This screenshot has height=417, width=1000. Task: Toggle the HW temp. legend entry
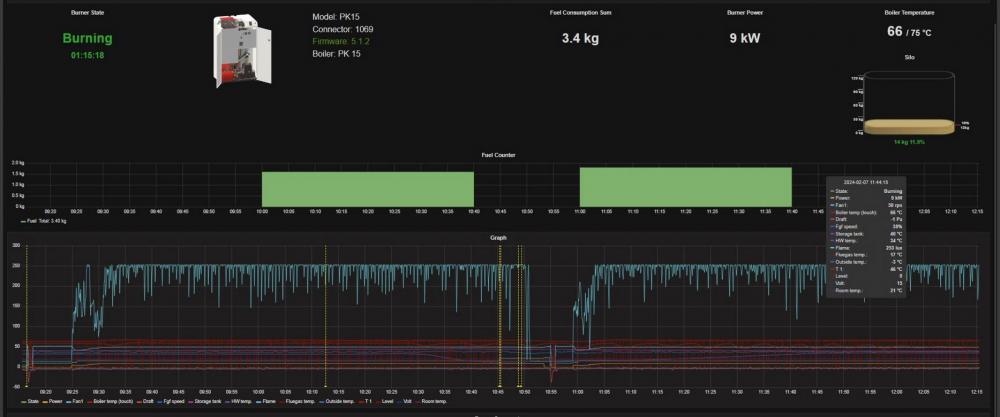238,402
